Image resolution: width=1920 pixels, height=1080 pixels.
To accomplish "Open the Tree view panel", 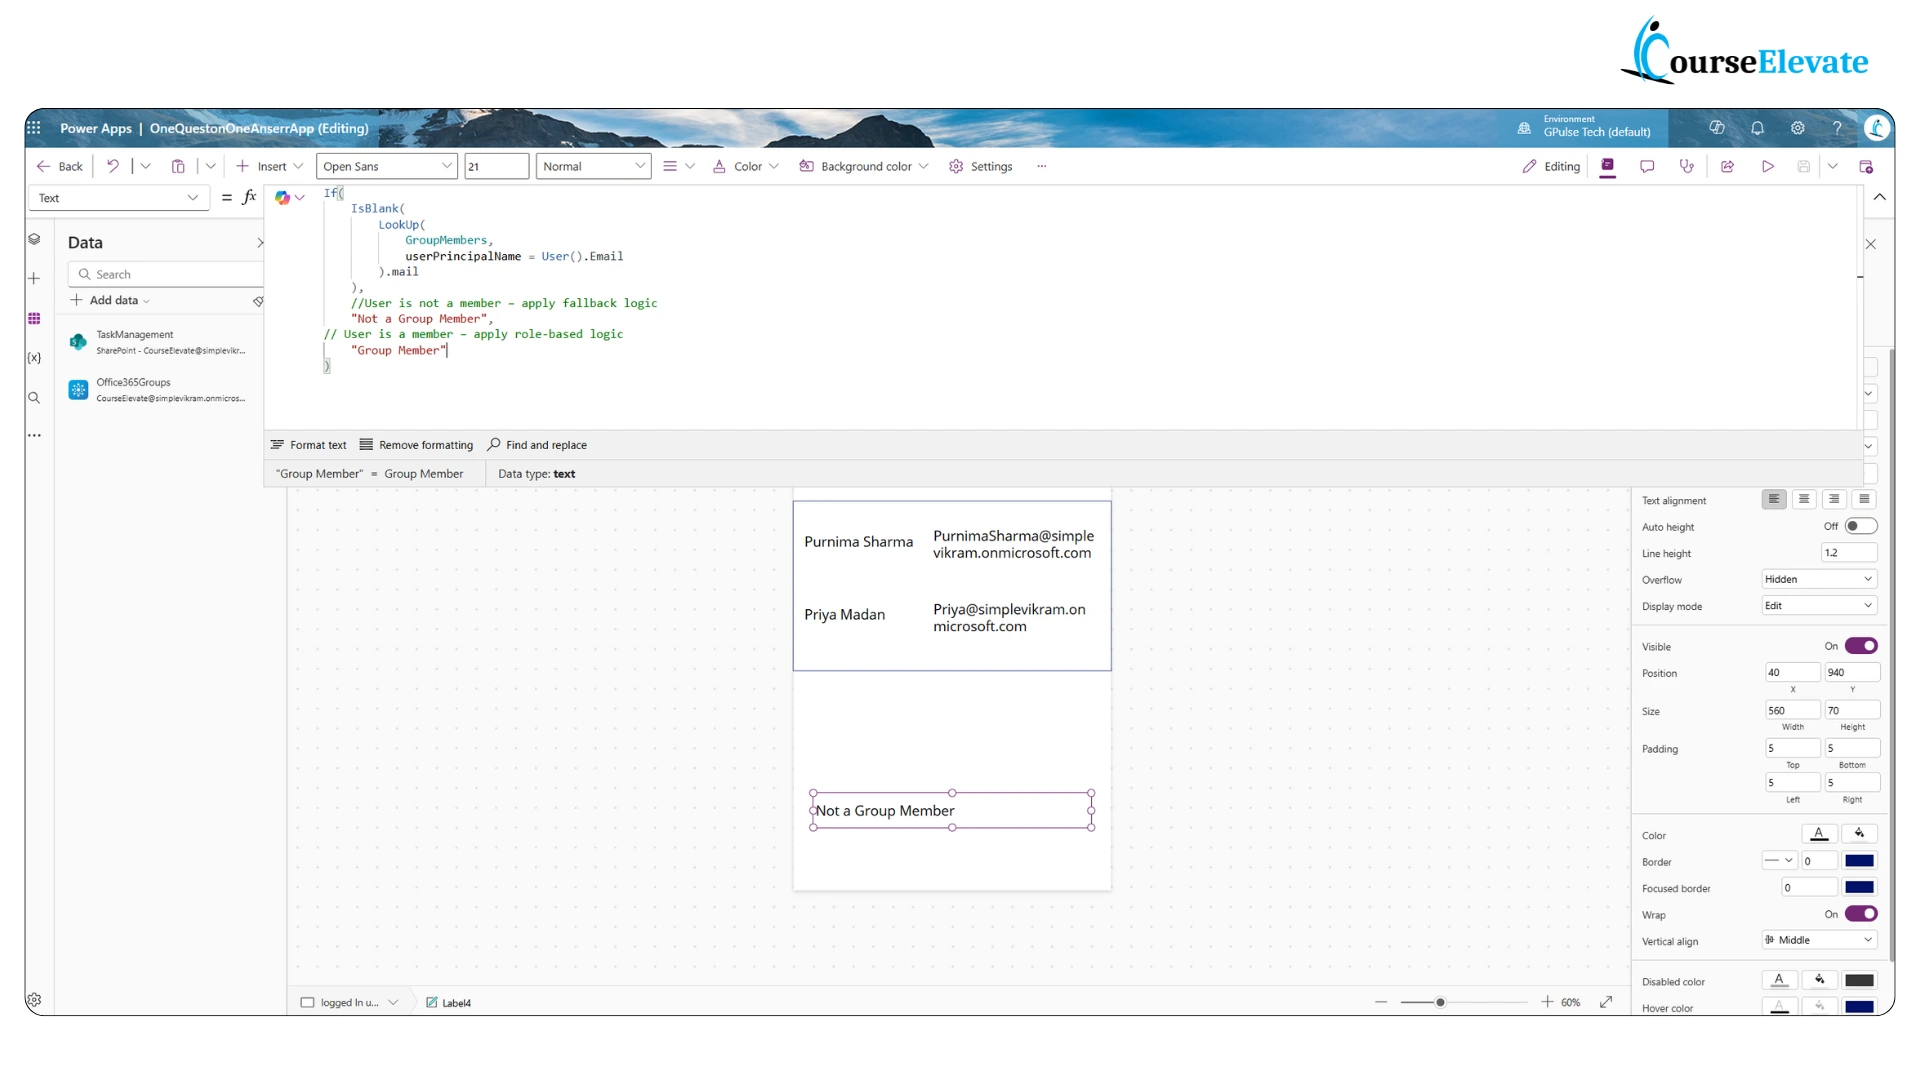I will click(34, 240).
